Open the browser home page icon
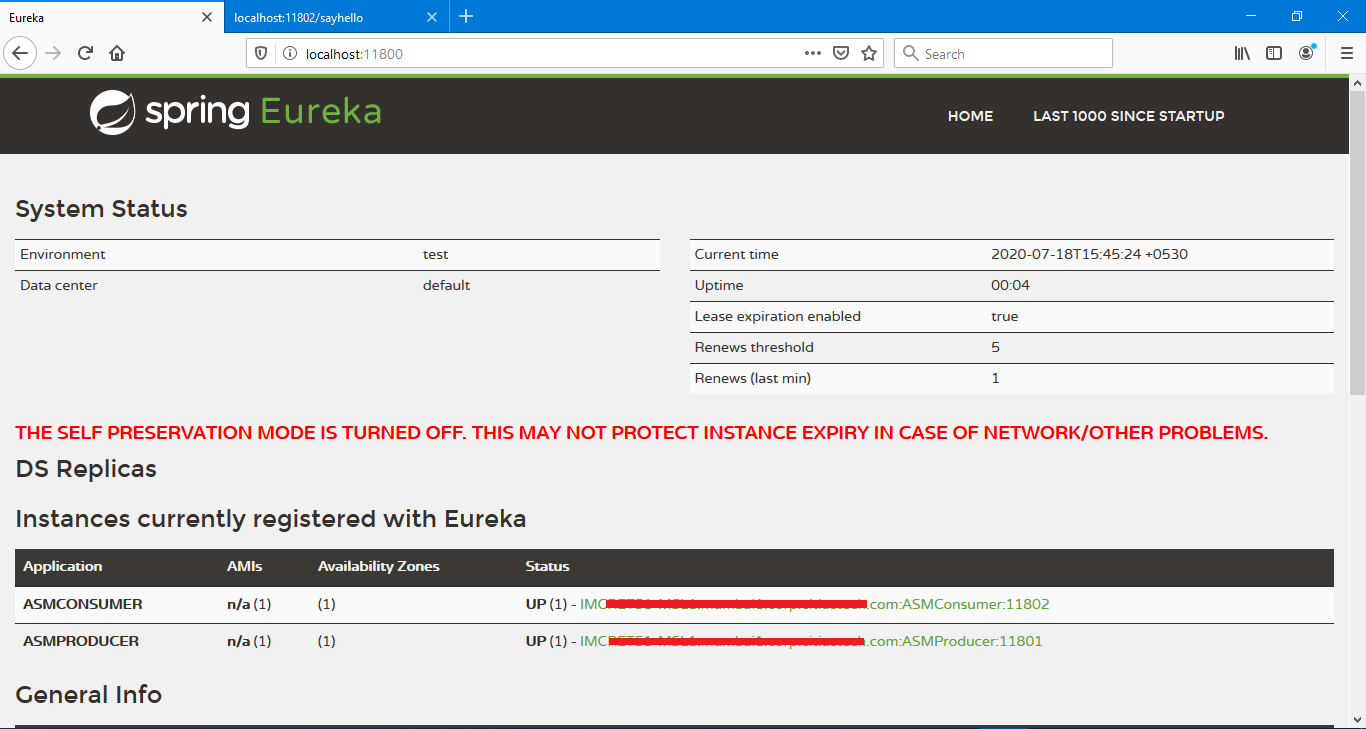The width and height of the screenshot is (1366, 729). point(115,53)
